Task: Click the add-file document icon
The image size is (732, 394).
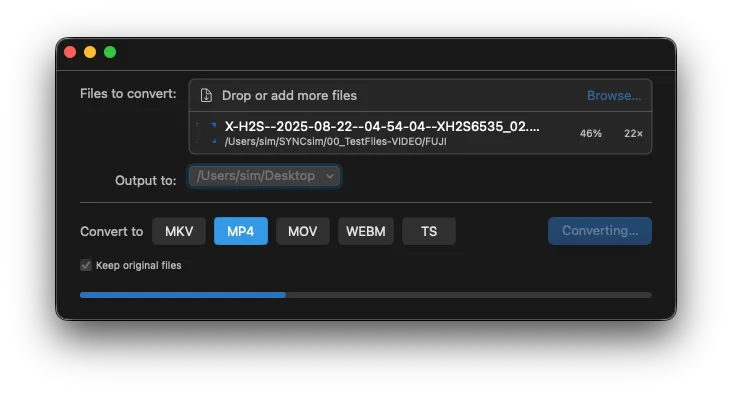Action: [x=206, y=95]
